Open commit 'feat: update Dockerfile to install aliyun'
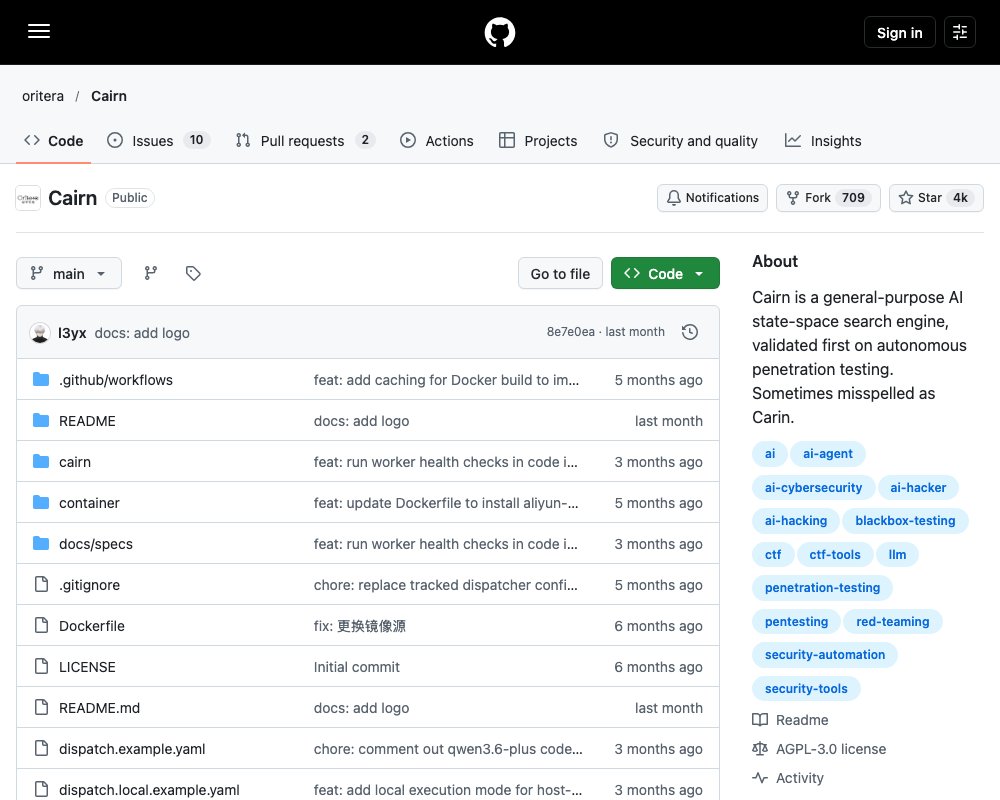1000x800 pixels. 446,503
